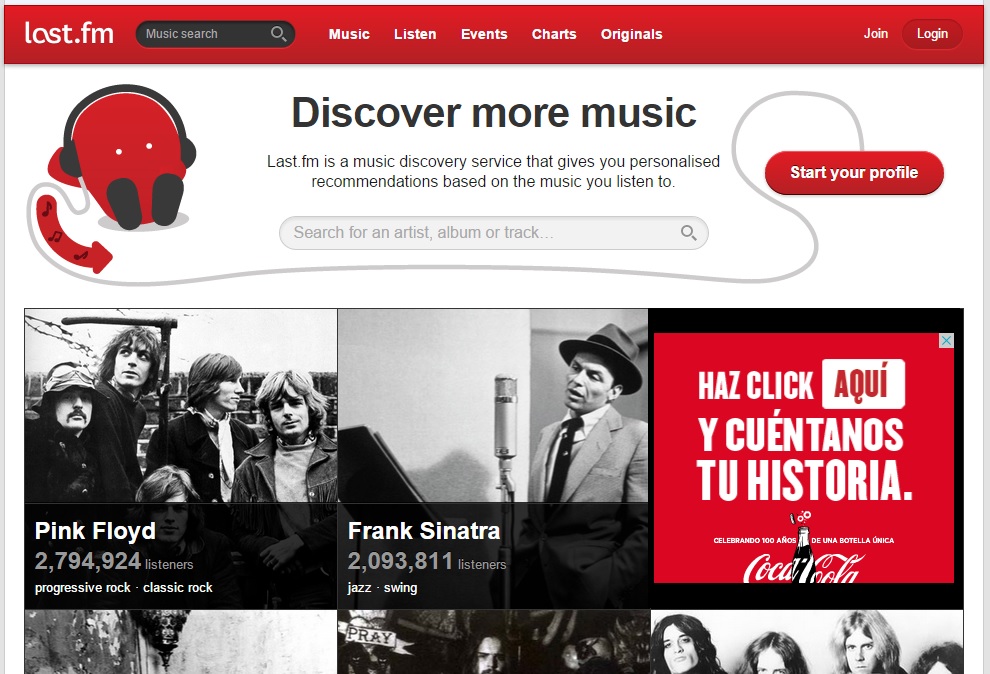
Task: Click the last.fm logo
Action: pyautogui.click(x=69, y=33)
